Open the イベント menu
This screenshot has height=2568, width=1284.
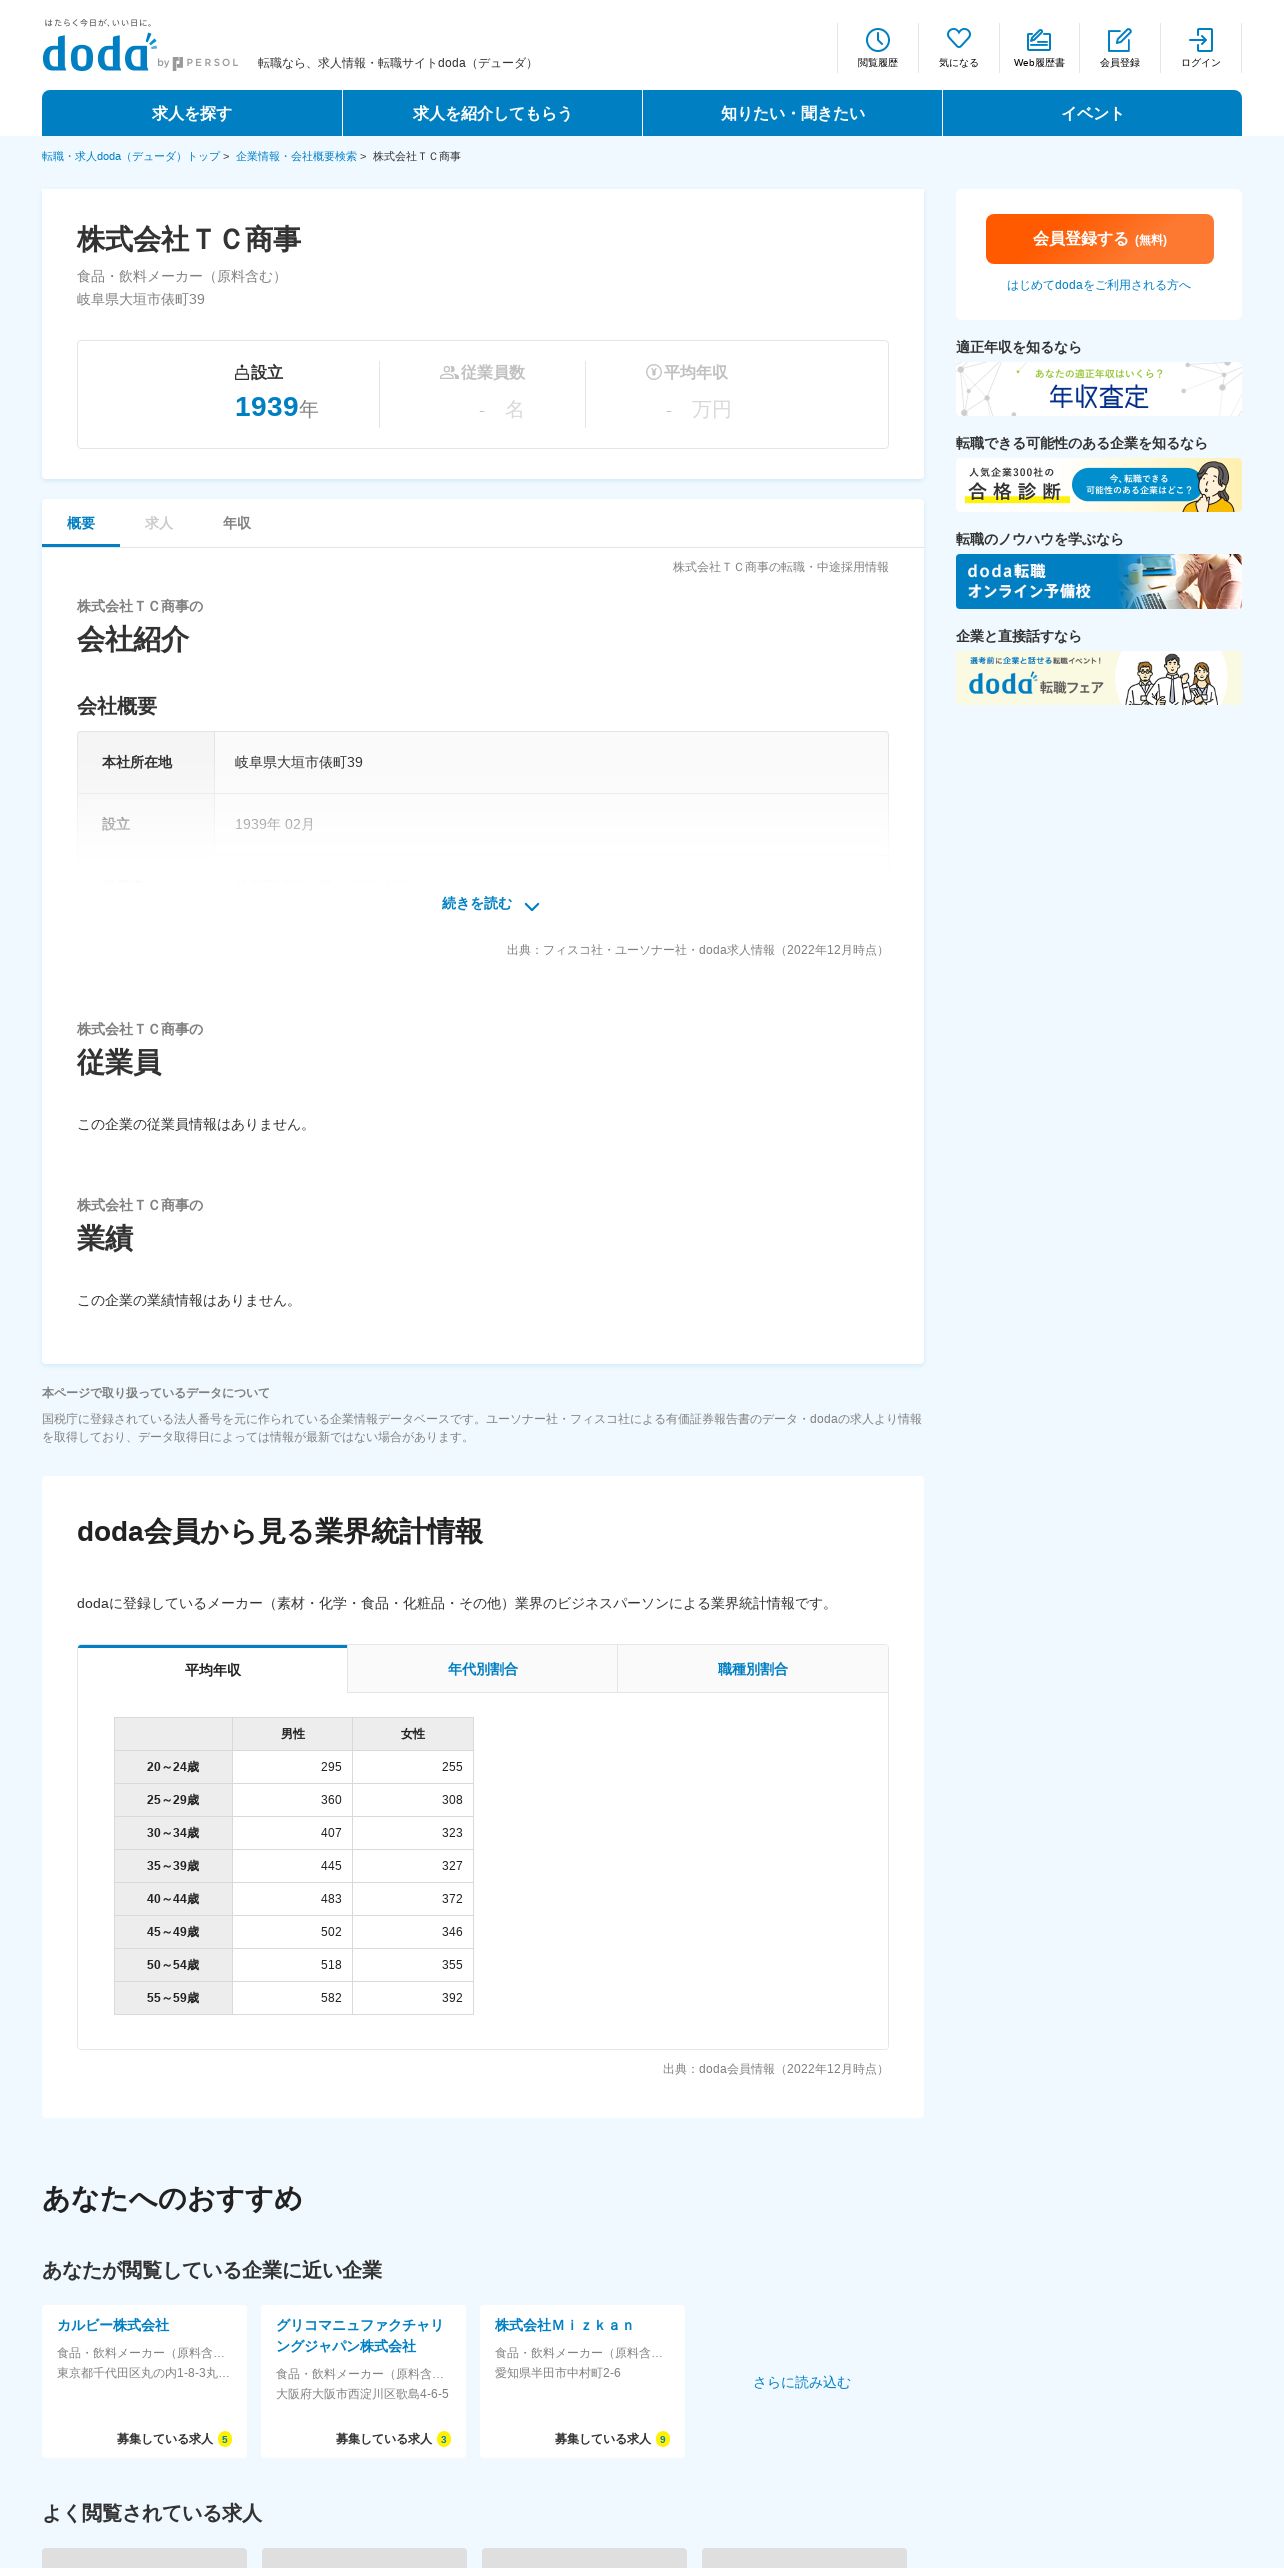point(1092,113)
